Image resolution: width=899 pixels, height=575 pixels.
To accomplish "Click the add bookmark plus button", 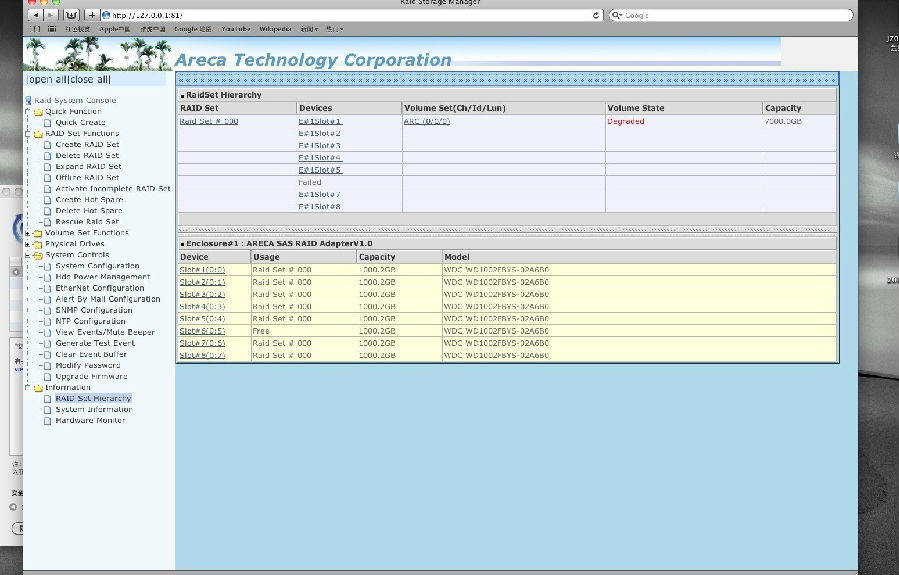I will coord(92,15).
